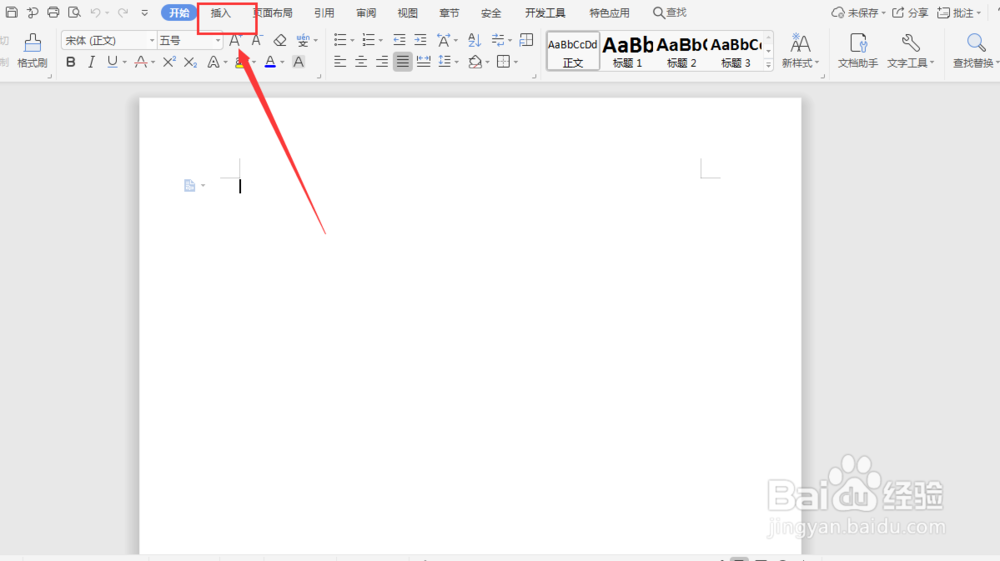Center align text

coord(361,62)
